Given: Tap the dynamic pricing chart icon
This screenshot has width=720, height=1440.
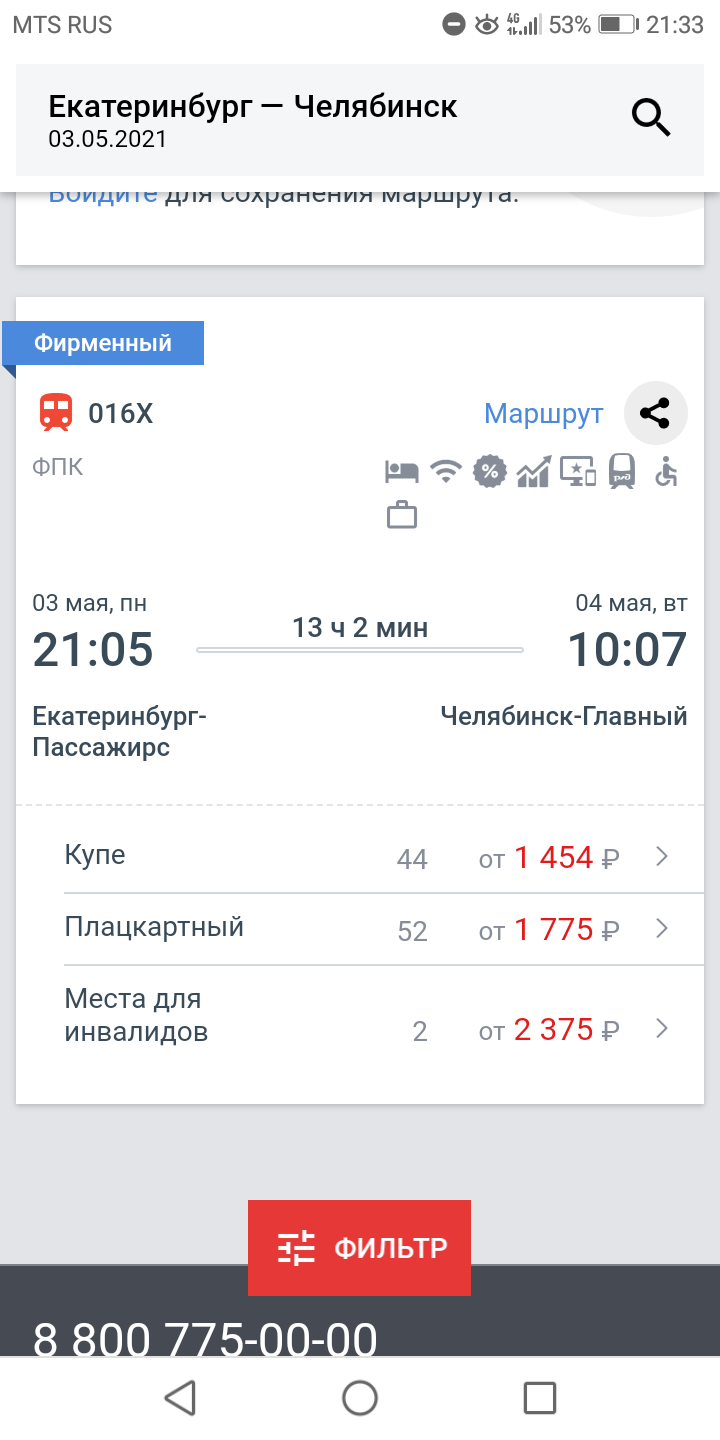Looking at the screenshot, I should coord(533,472).
